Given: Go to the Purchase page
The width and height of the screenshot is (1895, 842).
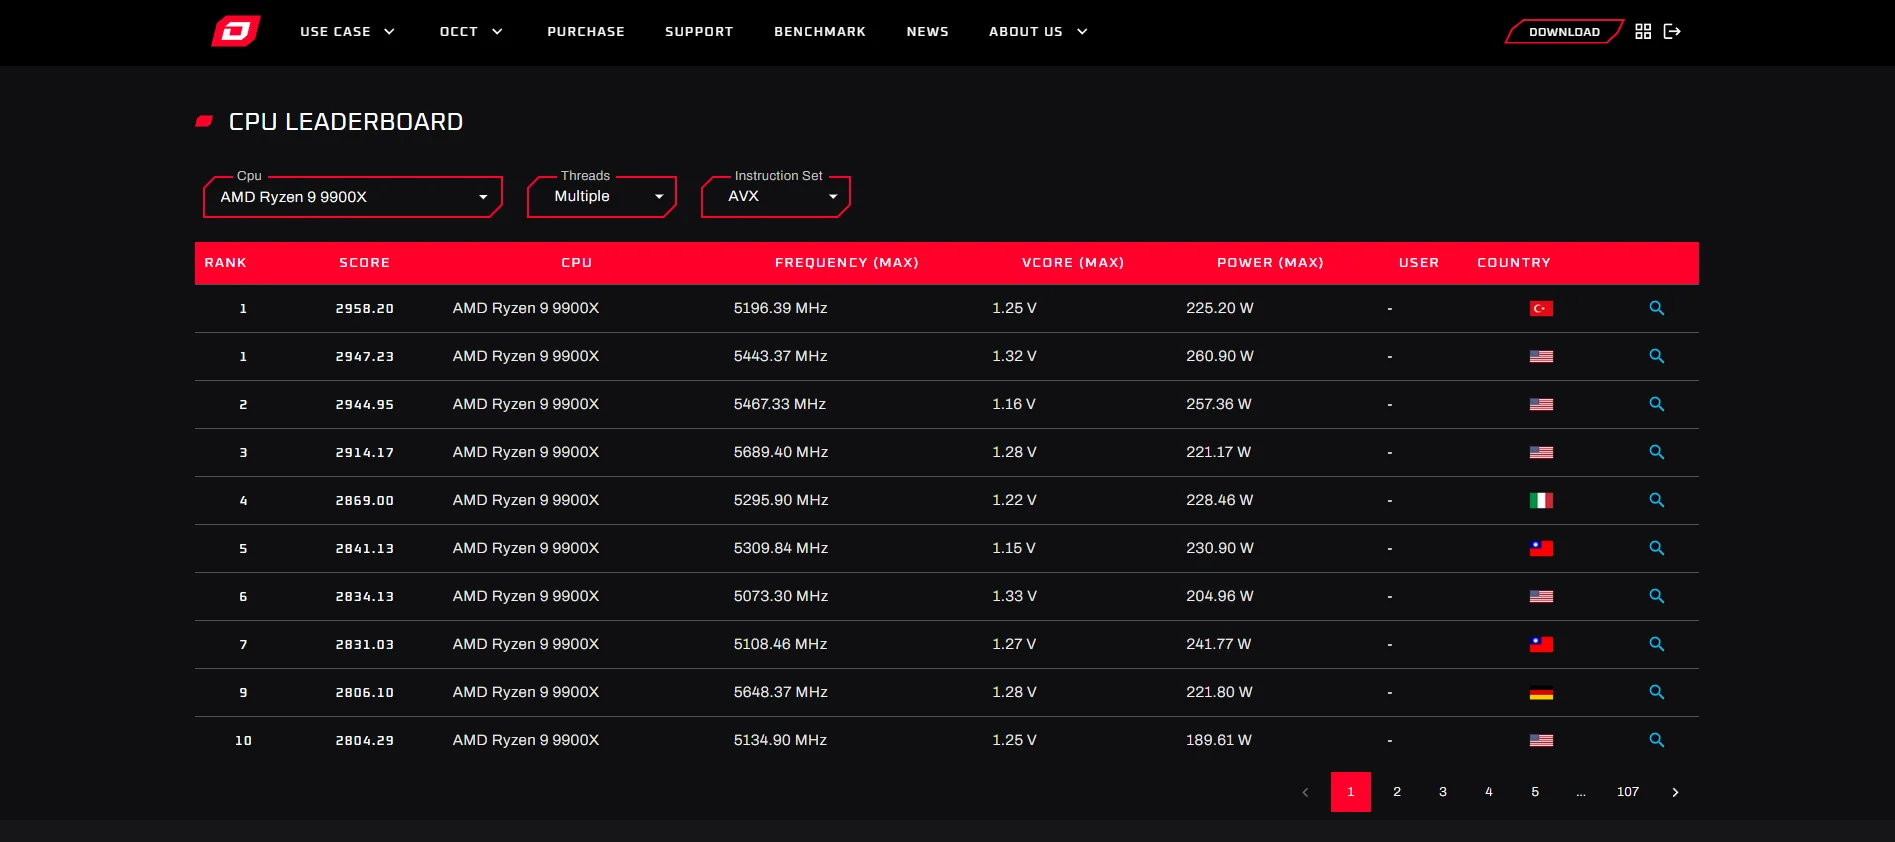Looking at the screenshot, I should (x=586, y=32).
